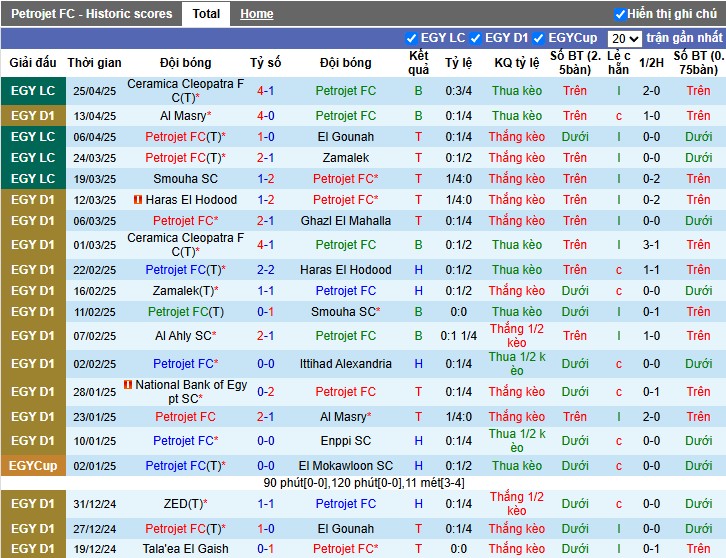726x558 pixels.
Task: Click Smouha SC away team on 11/02/25
Action: (x=345, y=312)
